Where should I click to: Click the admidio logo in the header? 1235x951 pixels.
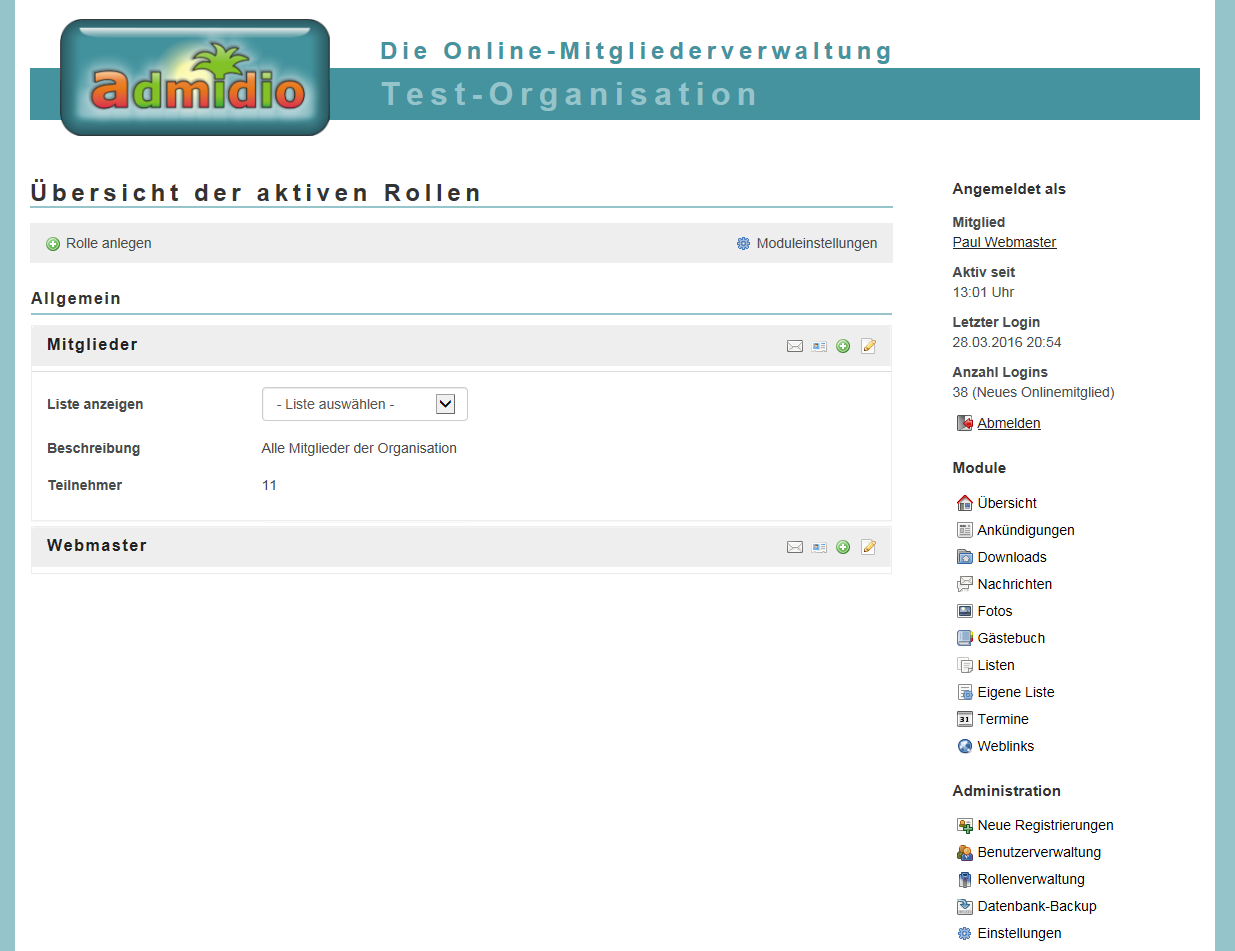pos(195,78)
